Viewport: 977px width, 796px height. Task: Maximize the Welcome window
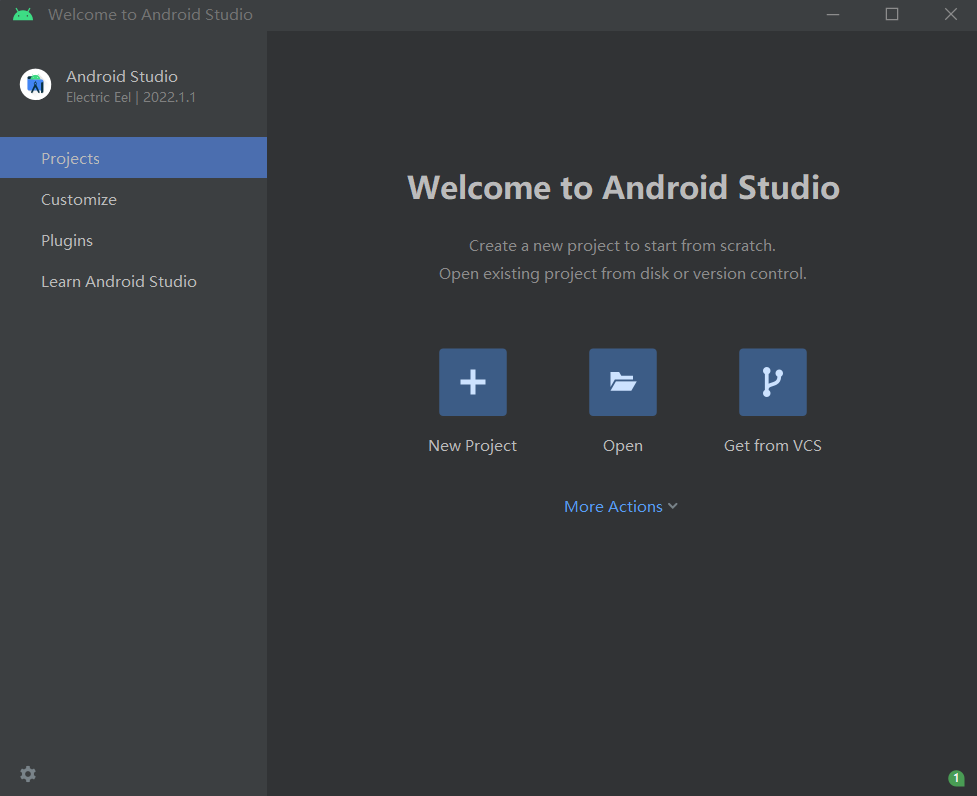coord(892,14)
